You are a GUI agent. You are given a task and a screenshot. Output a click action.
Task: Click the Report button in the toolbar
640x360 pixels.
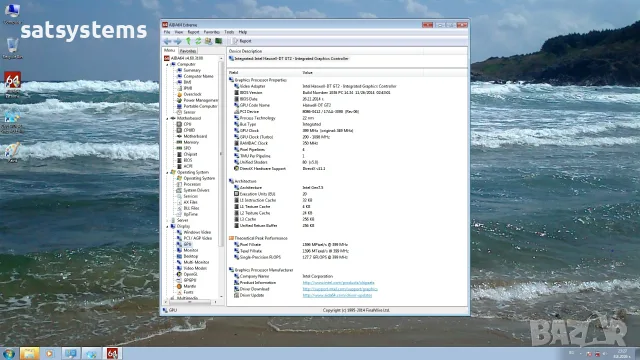point(242,41)
